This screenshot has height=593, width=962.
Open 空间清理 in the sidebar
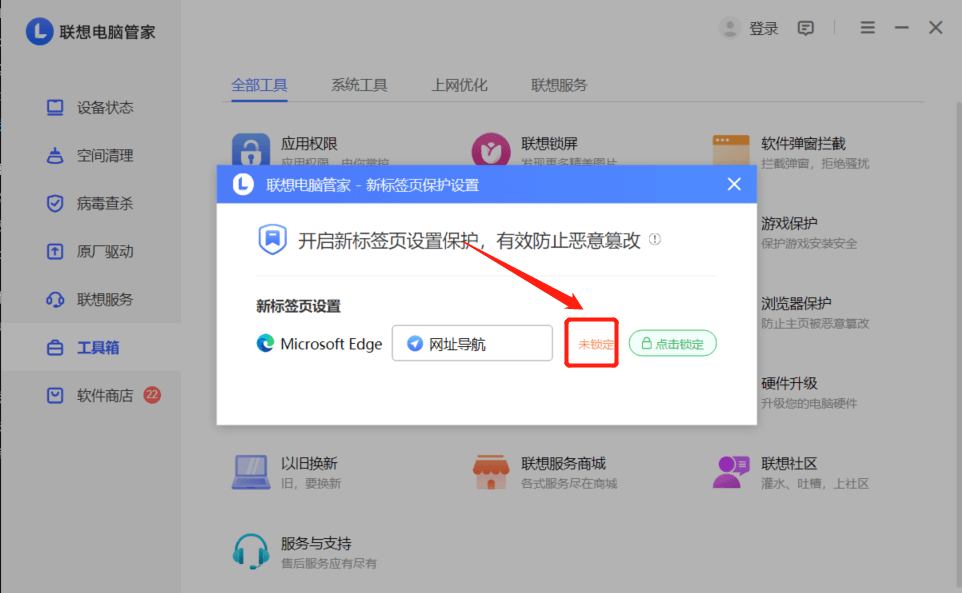click(x=105, y=156)
